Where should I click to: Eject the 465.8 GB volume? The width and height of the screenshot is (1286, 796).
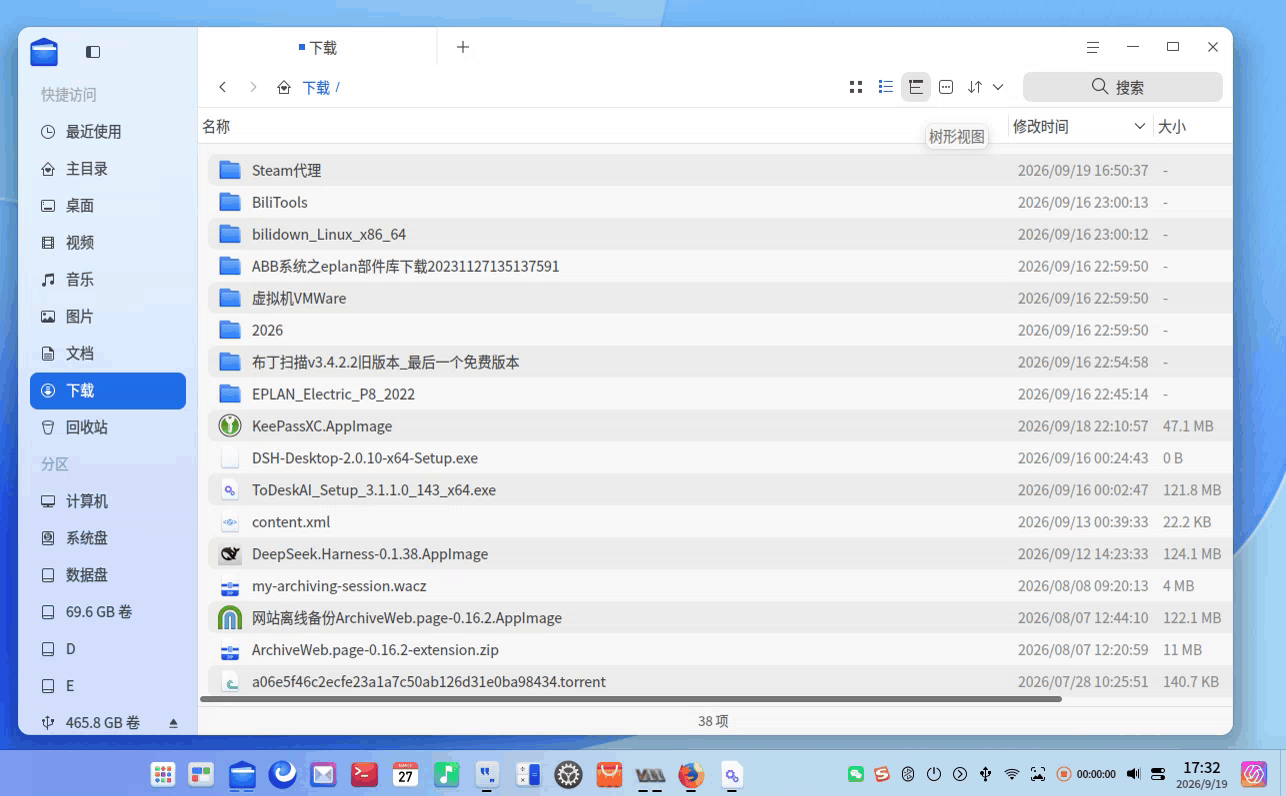pos(173,722)
